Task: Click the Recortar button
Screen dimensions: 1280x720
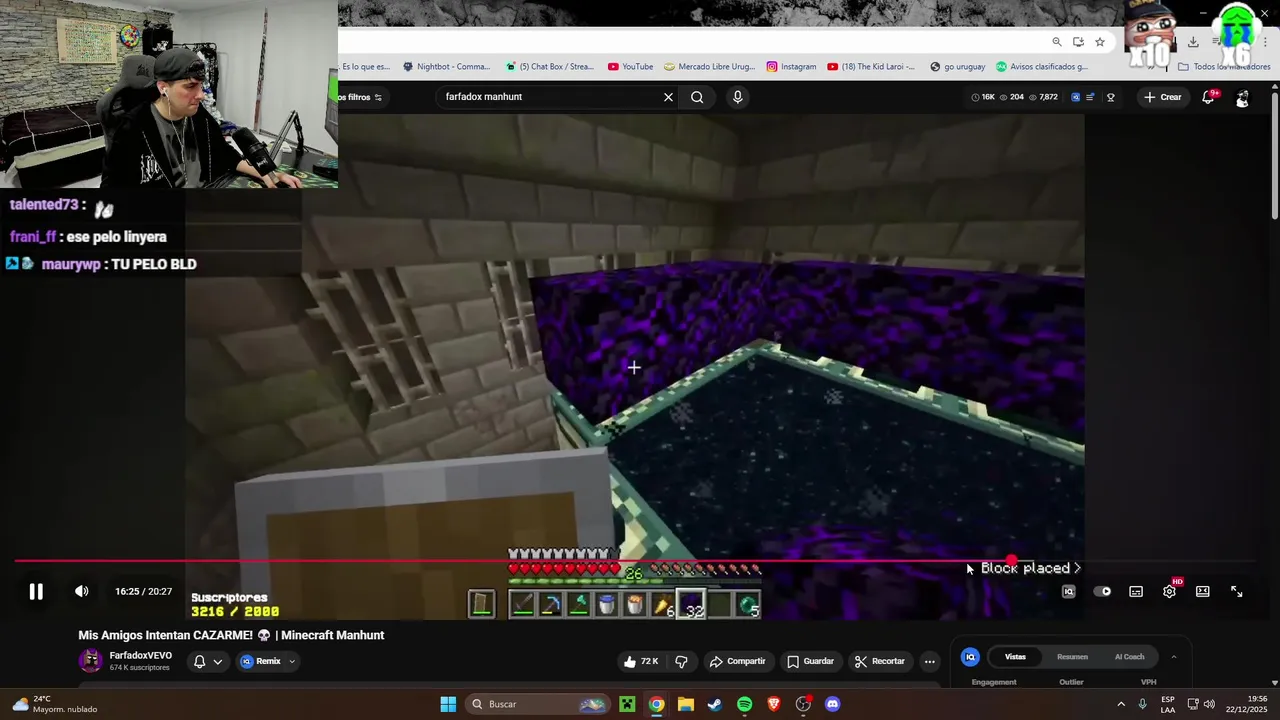Action: tap(879, 661)
